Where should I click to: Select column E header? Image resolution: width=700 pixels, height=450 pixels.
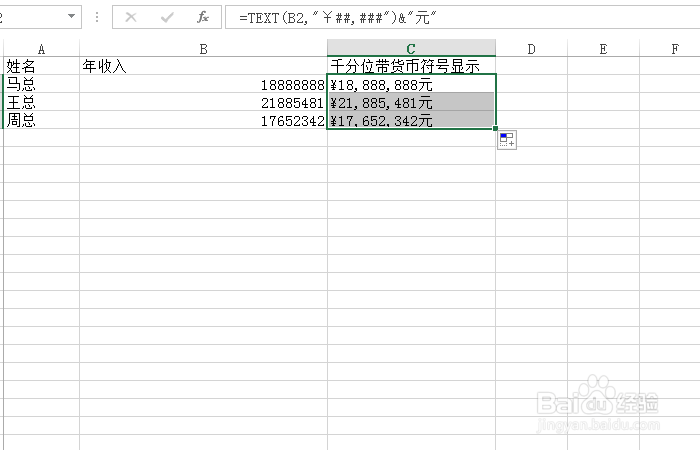pyautogui.click(x=603, y=48)
